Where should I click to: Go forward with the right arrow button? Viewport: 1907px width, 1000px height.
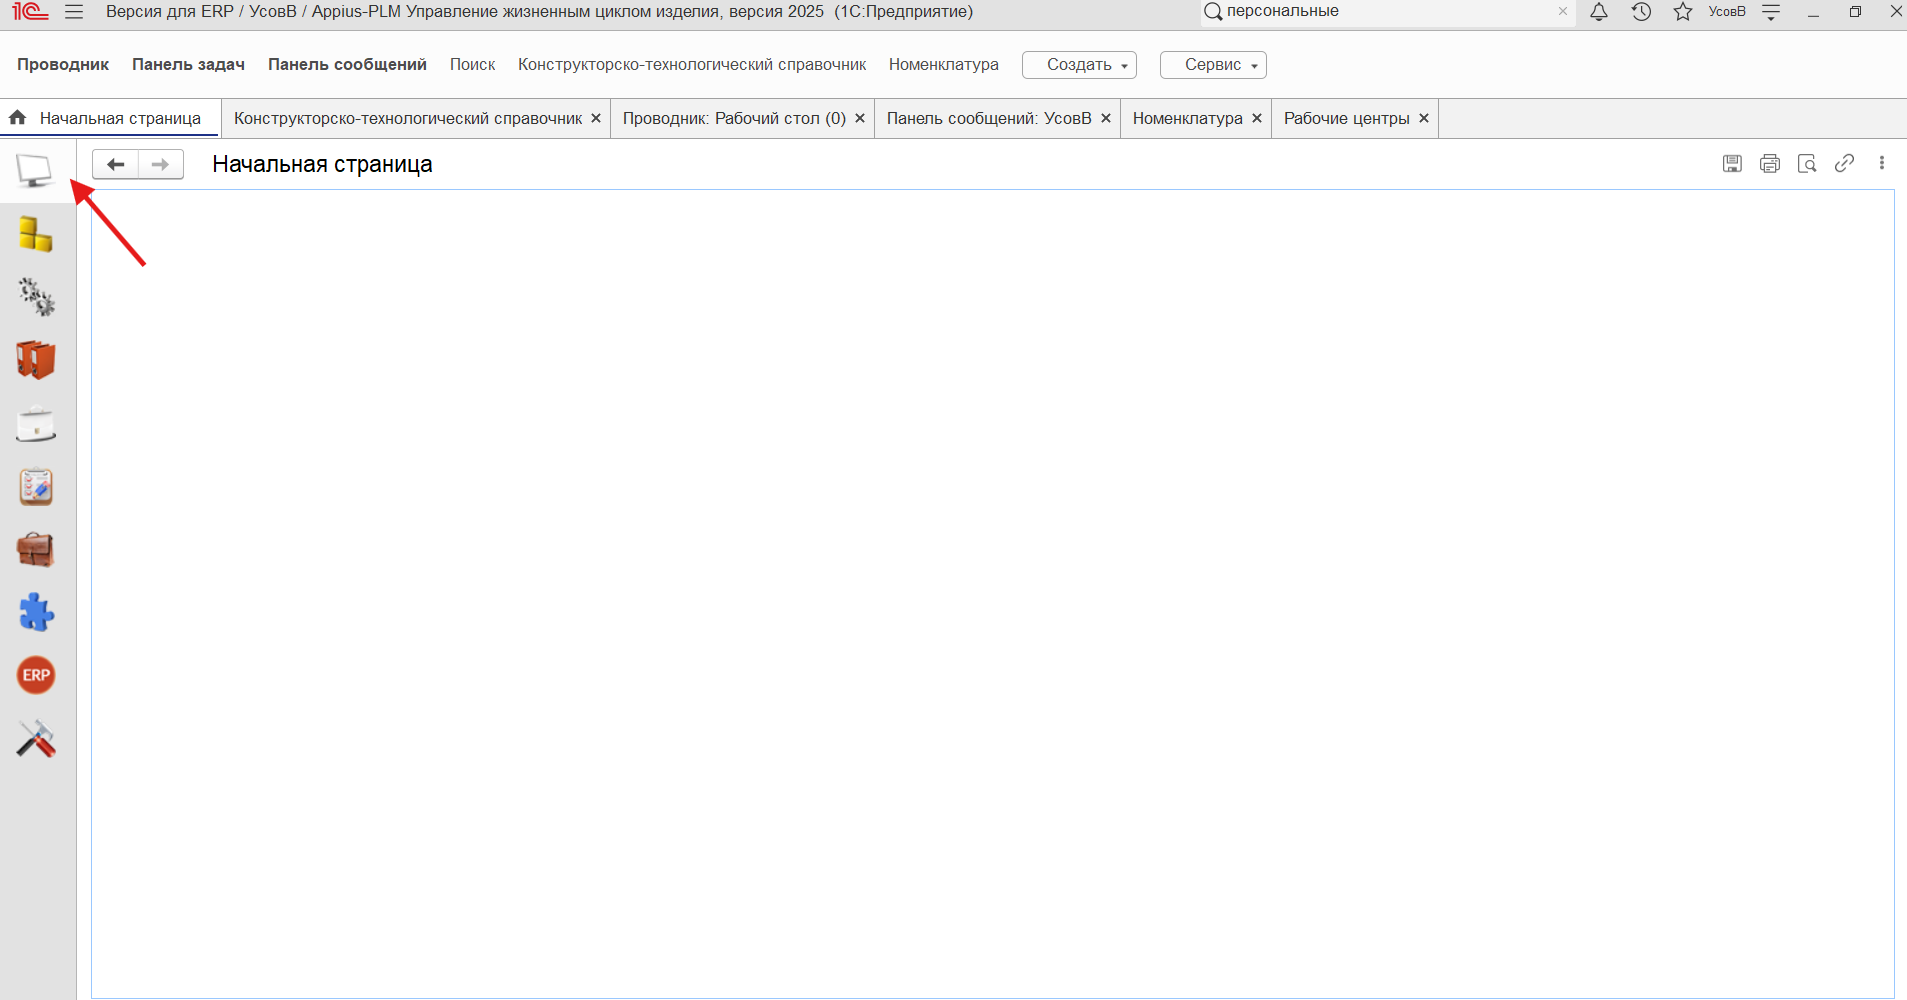pyautogui.click(x=161, y=164)
